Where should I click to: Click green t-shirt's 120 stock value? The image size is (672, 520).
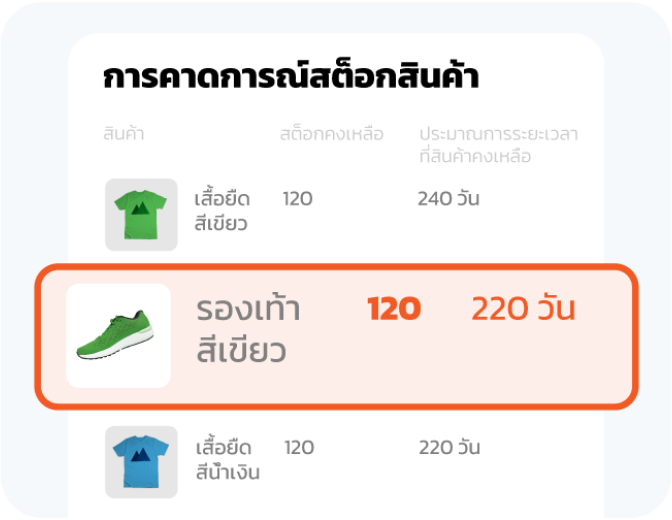coord(297,198)
